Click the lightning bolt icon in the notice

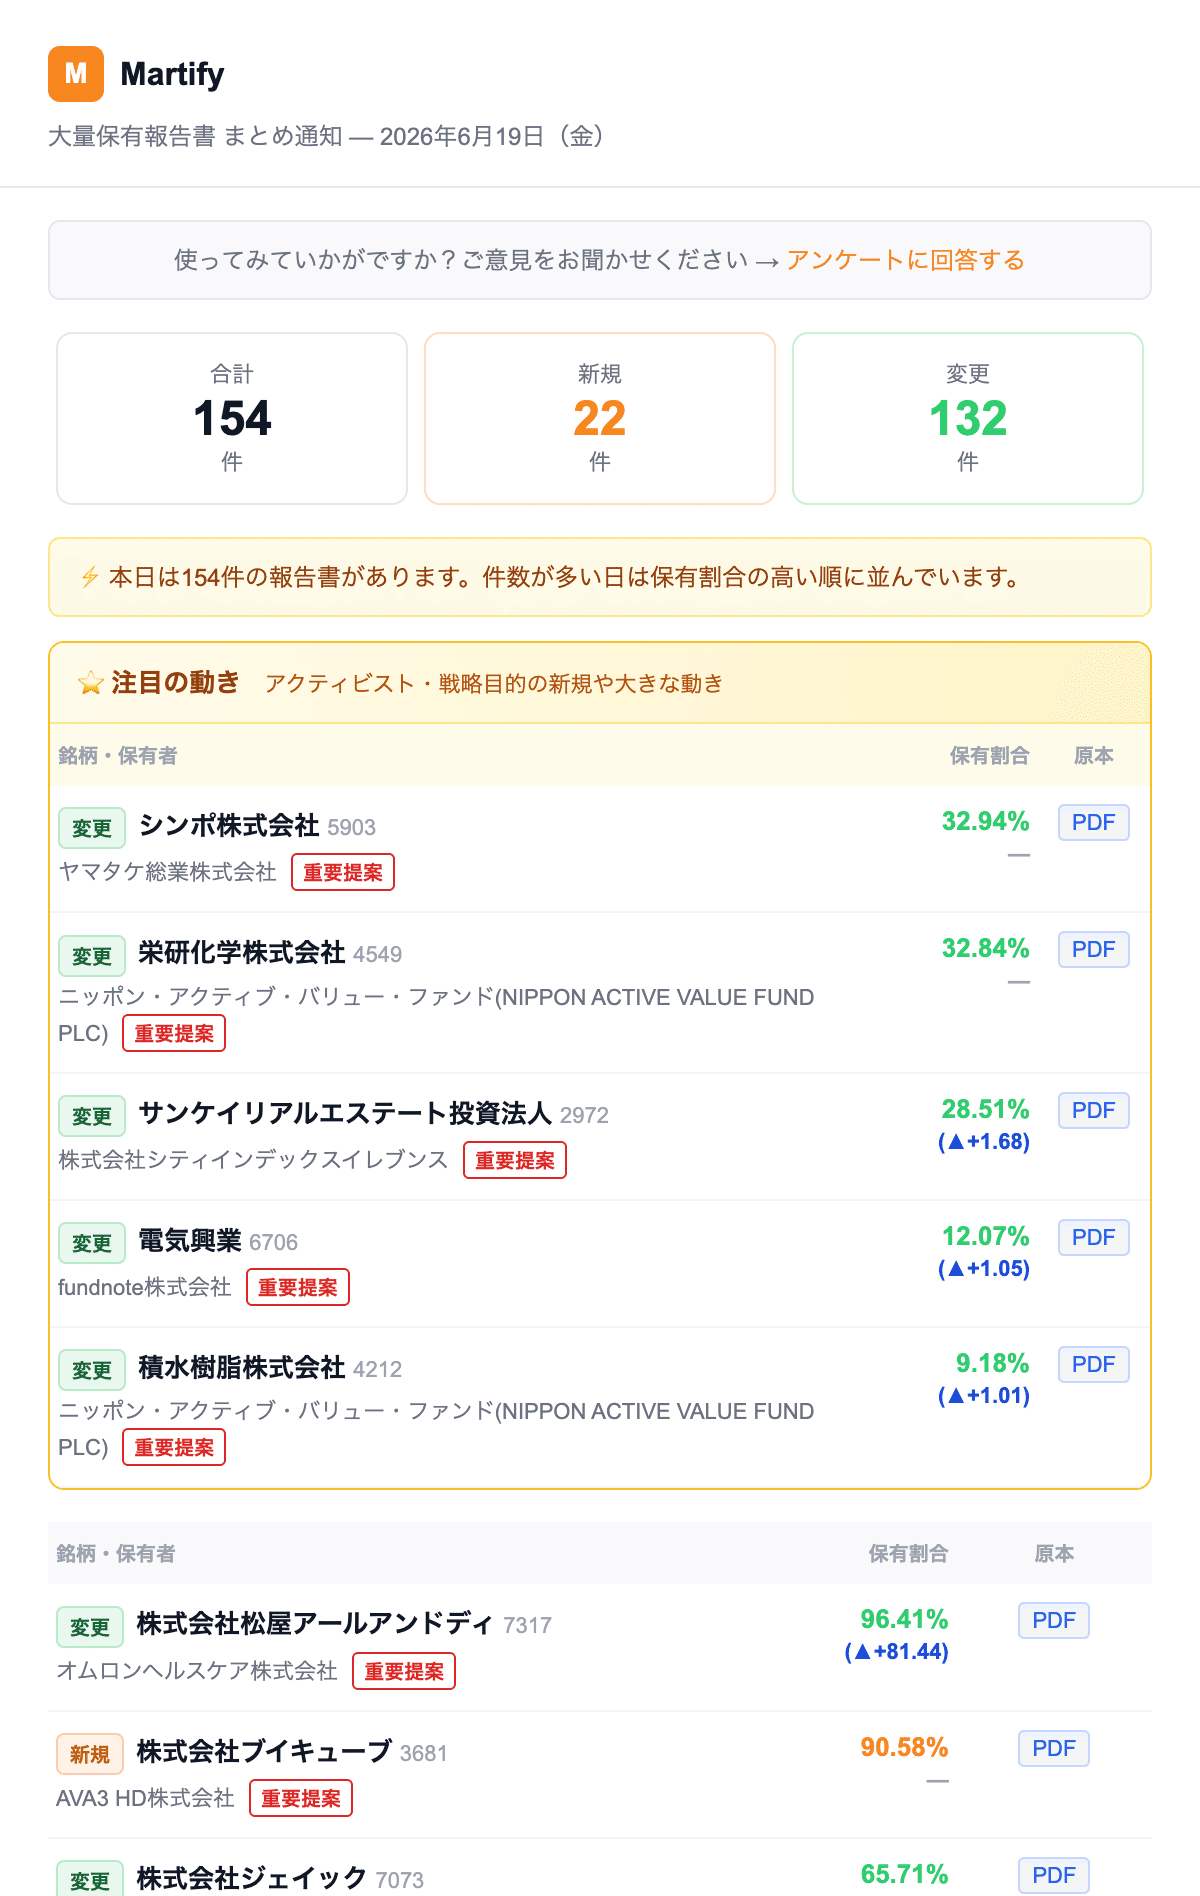90,577
